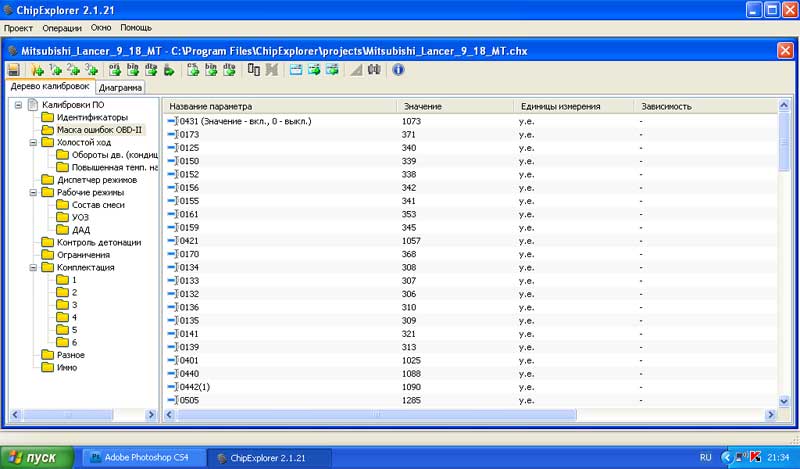The image size is (800, 469).
Task: Open the Операции menu
Action: (x=61, y=27)
